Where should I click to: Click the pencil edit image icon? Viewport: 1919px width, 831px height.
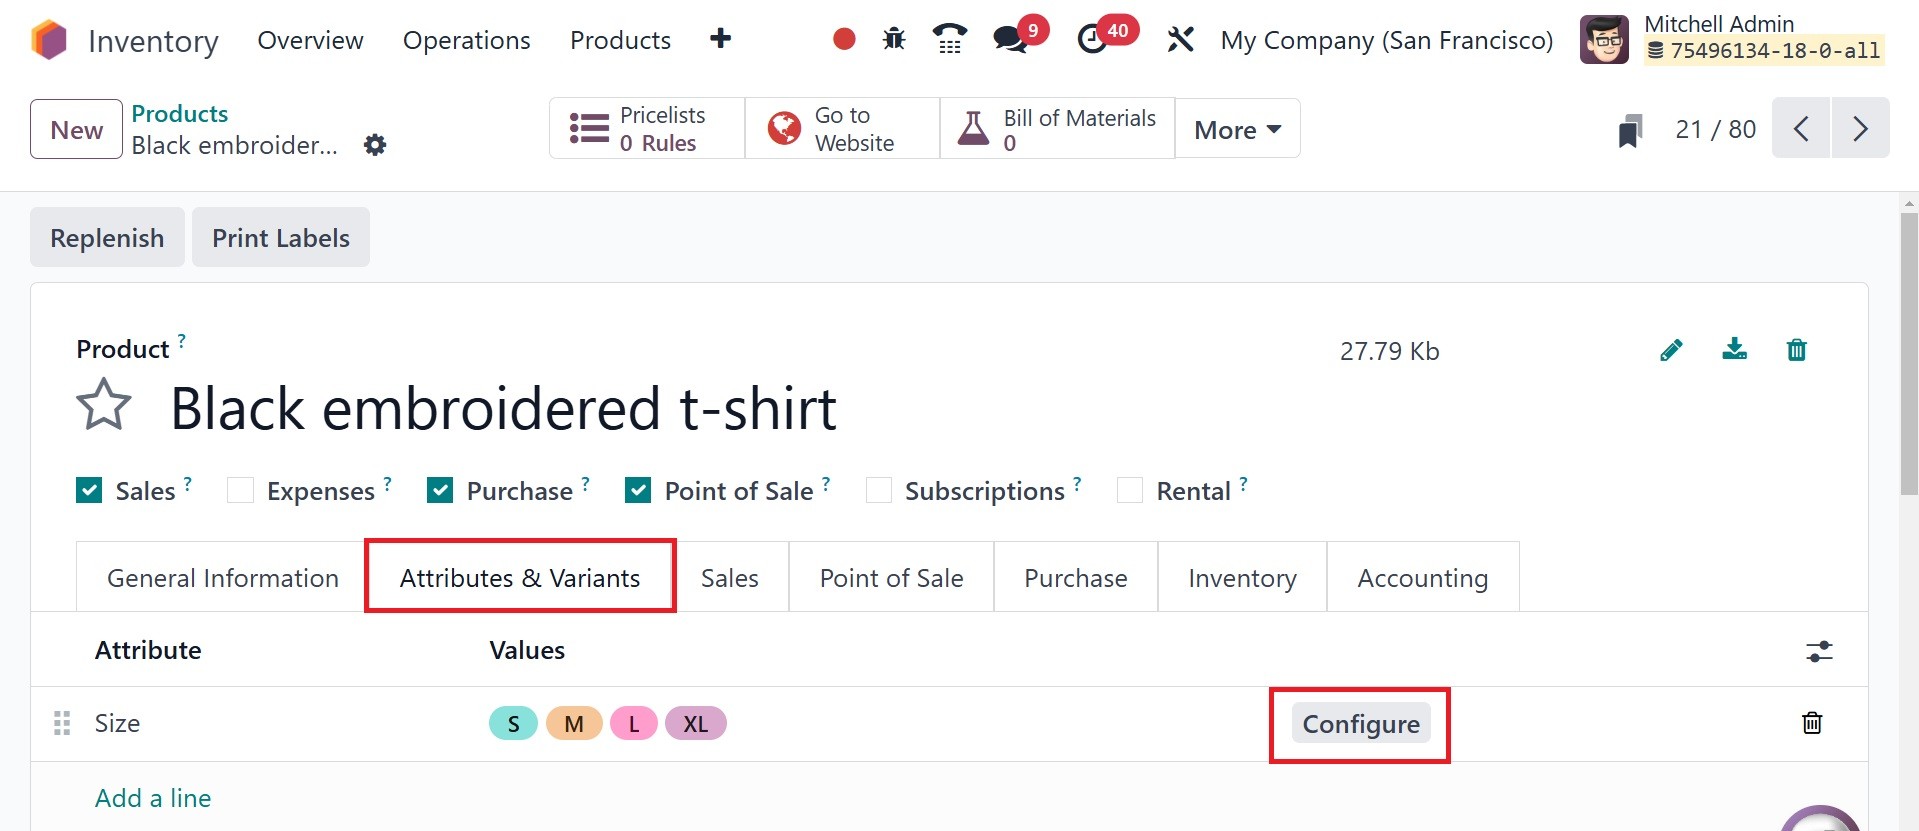point(1671,350)
